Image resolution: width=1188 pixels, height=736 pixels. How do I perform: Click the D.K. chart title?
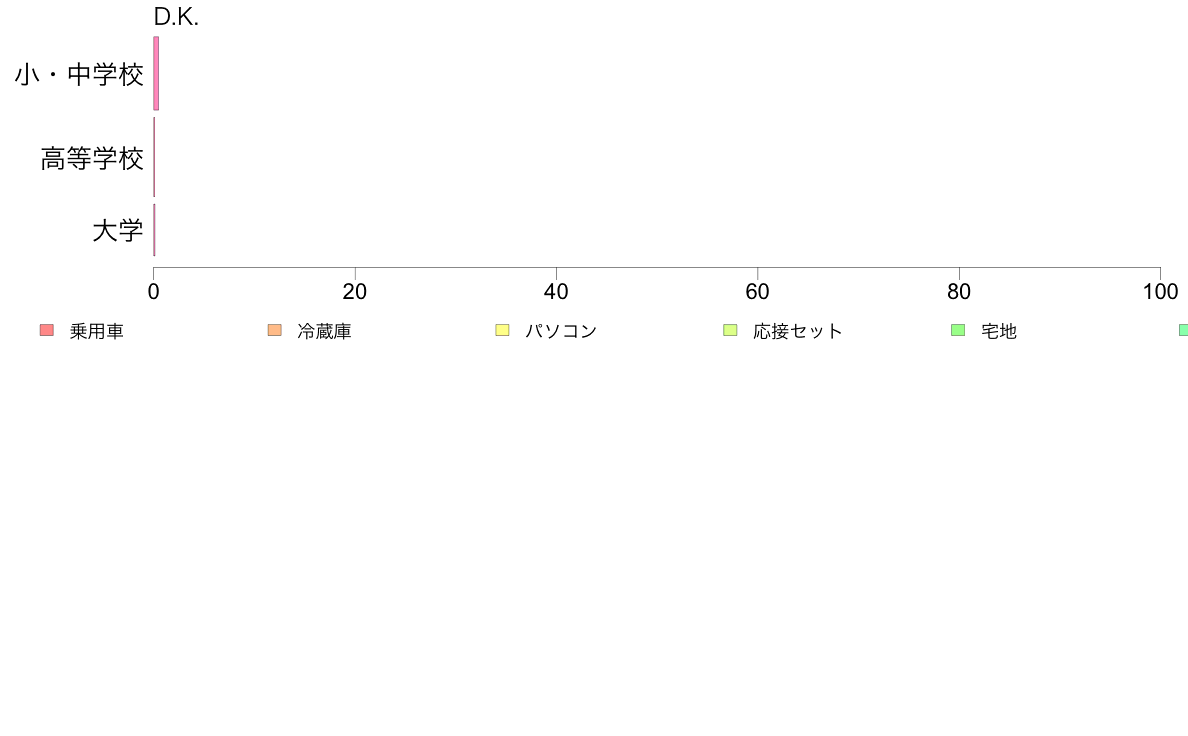176,17
